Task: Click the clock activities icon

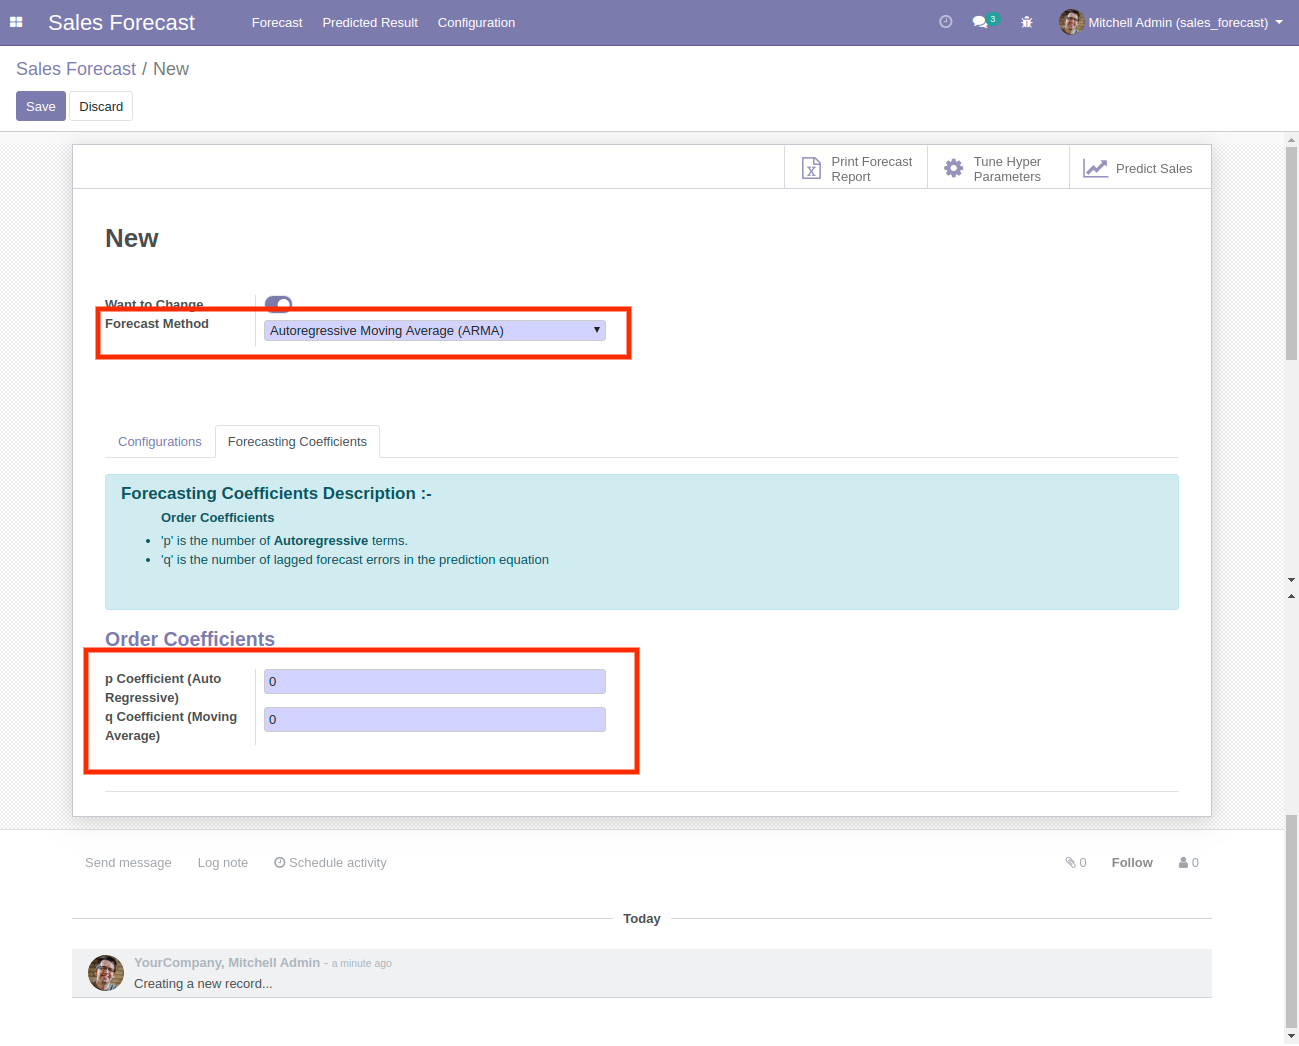Action: [945, 22]
